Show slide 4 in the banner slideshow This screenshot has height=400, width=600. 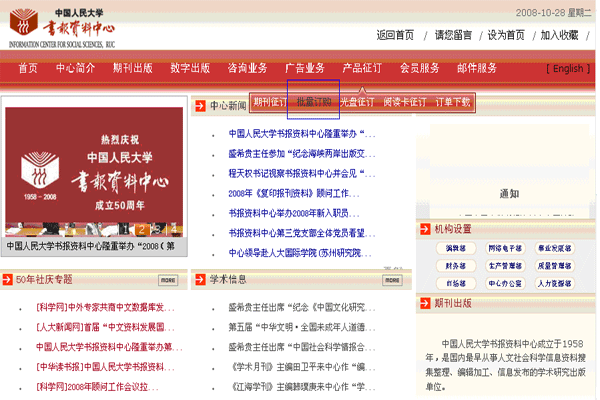coord(173,229)
